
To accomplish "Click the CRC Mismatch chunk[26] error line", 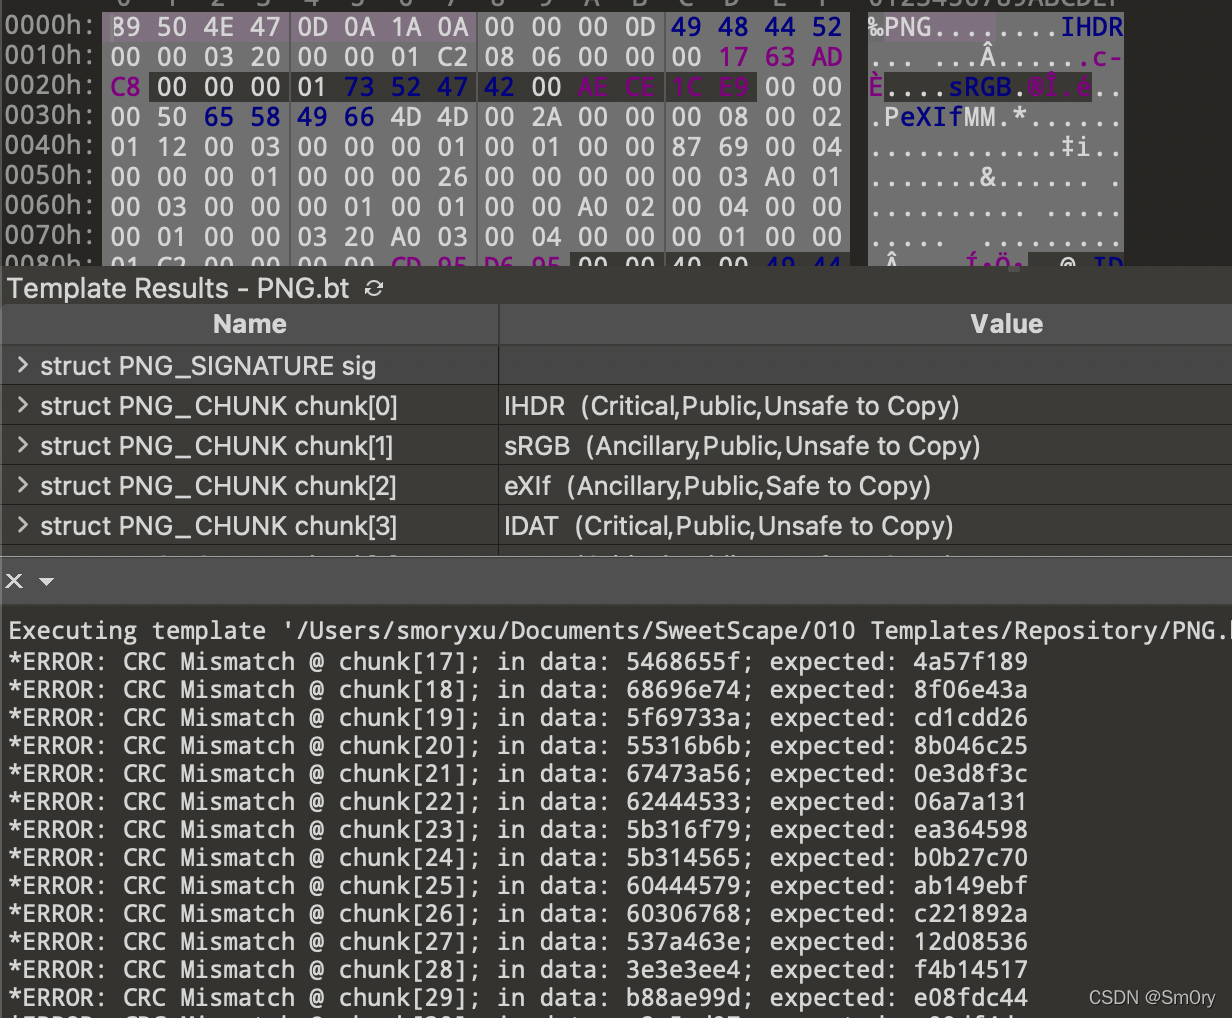I will [x=518, y=914].
